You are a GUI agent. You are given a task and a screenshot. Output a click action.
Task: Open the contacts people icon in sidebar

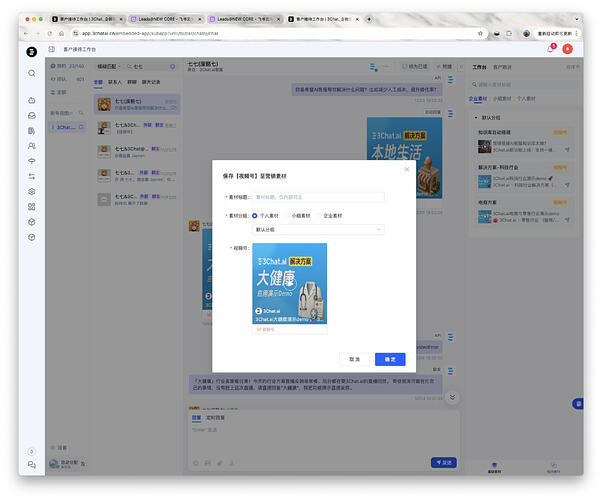[32, 146]
